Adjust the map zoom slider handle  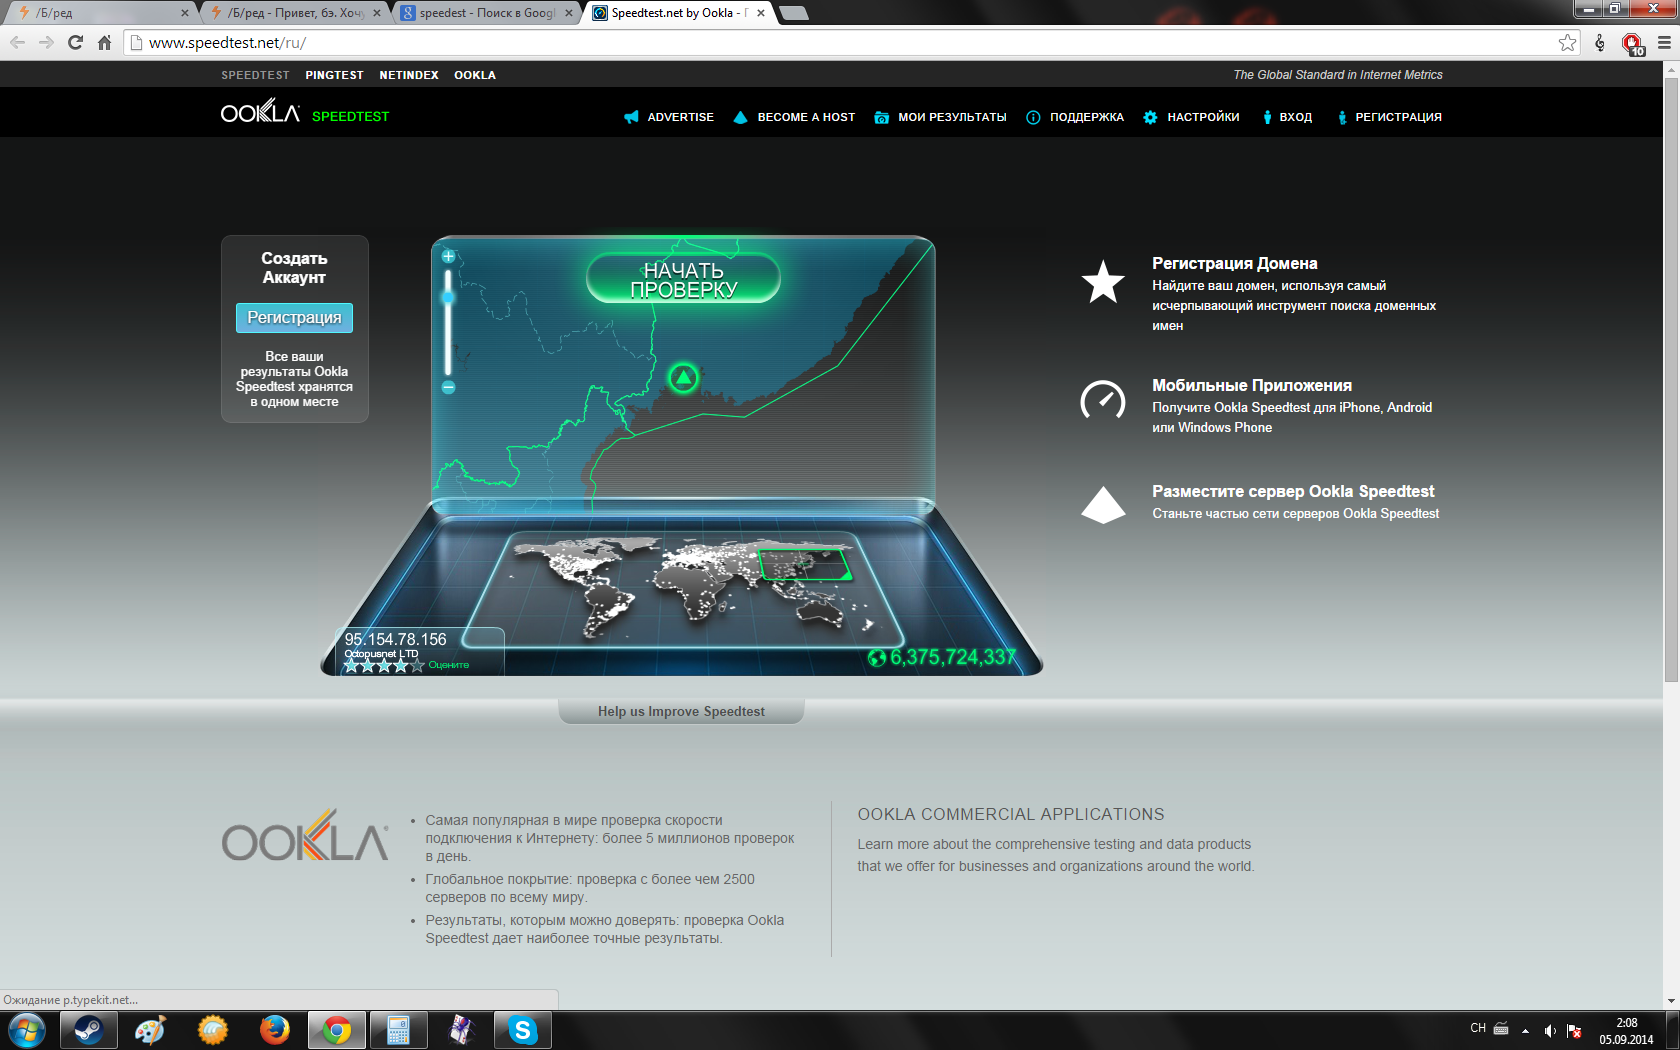pos(448,297)
